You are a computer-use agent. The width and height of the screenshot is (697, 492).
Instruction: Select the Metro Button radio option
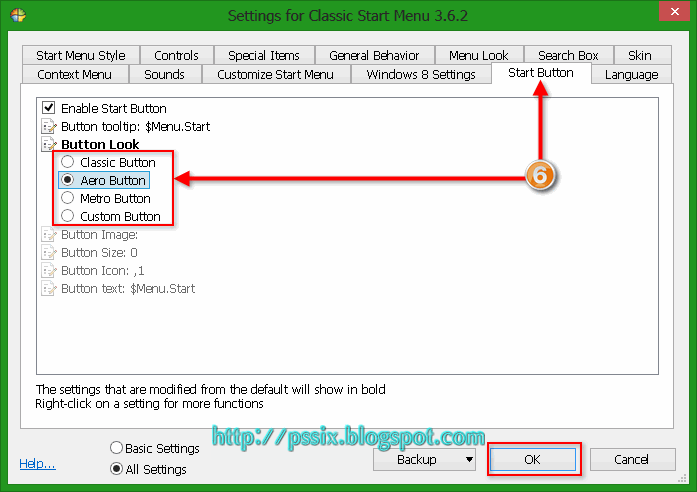click(68, 198)
